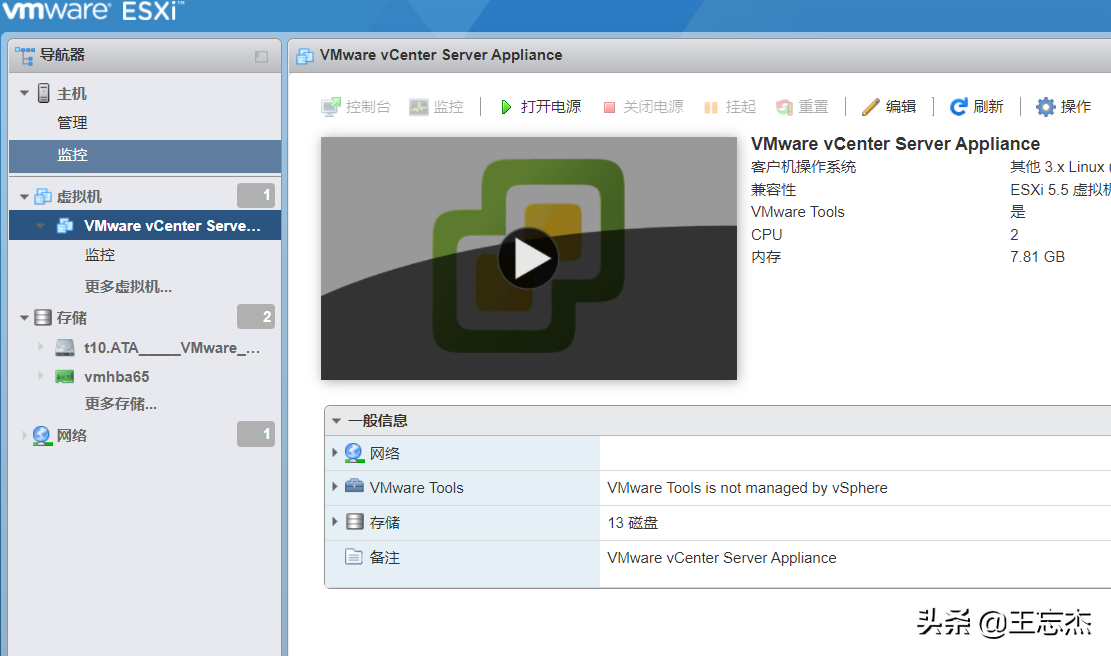Image resolution: width=1111 pixels, height=656 pixels.
Task: Click the green play power-on icon
Action: (506, 107)
